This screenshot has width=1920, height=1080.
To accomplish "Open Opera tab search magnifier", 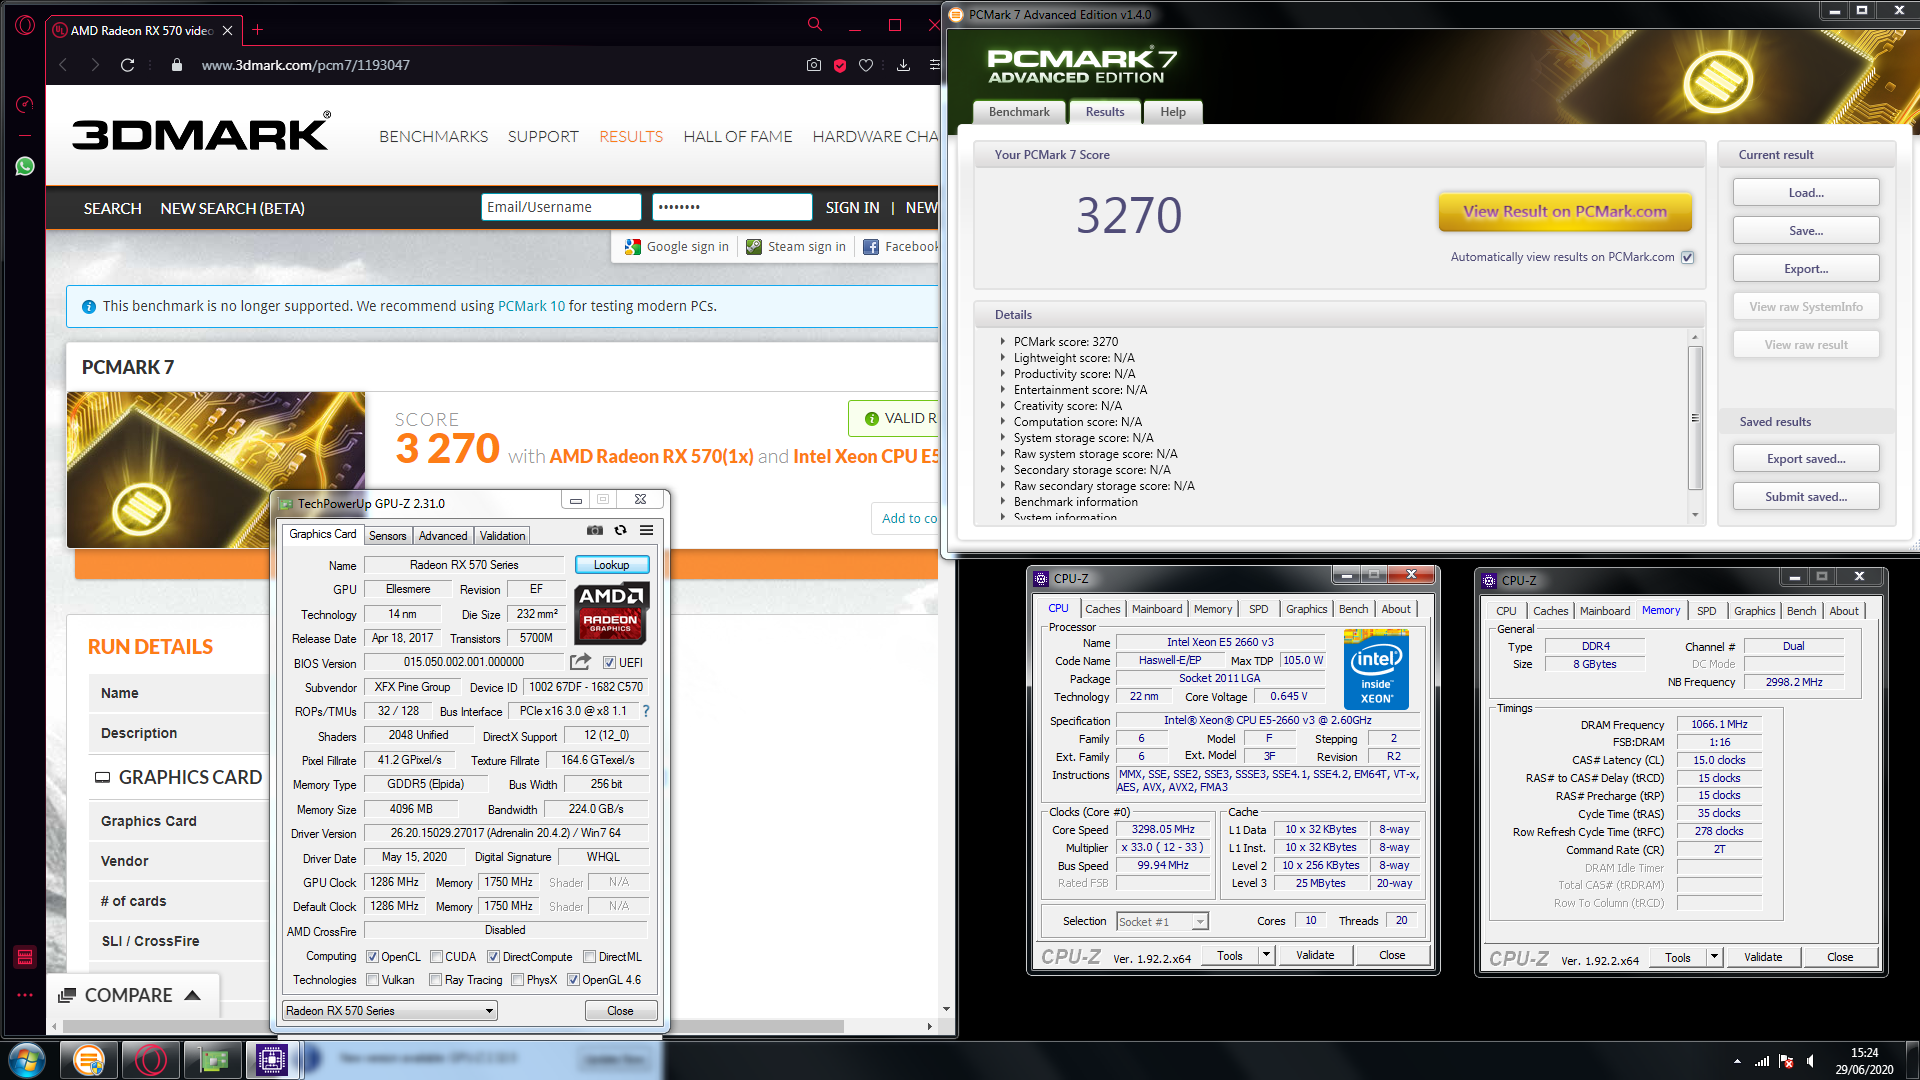I will pyautogui.click(x=814, y=24).
